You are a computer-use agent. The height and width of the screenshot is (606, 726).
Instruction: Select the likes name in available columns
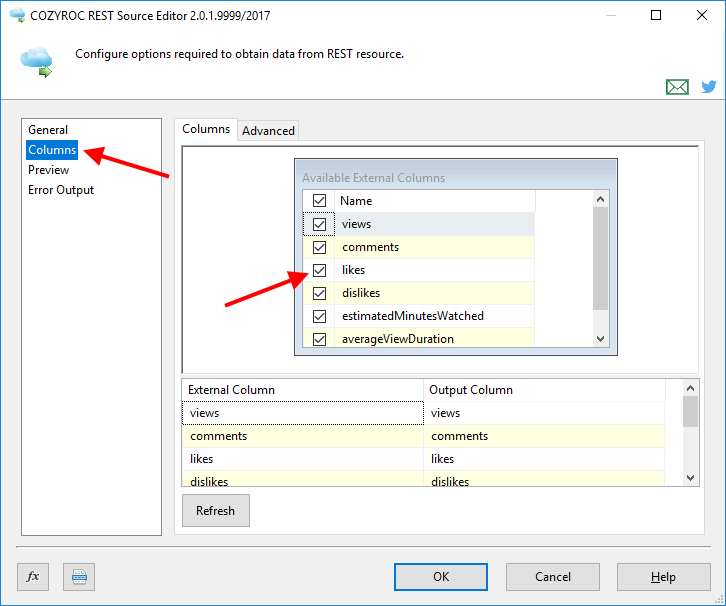[x=353, y=270]
